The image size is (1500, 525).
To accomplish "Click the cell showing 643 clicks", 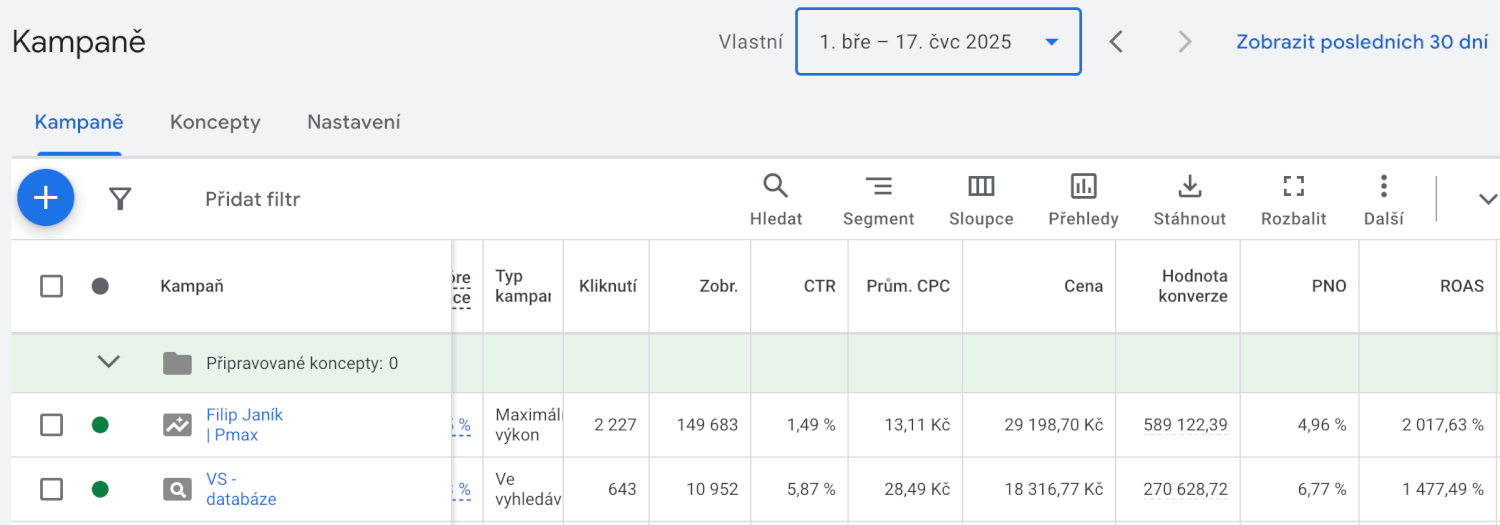I will pos(622,489).
